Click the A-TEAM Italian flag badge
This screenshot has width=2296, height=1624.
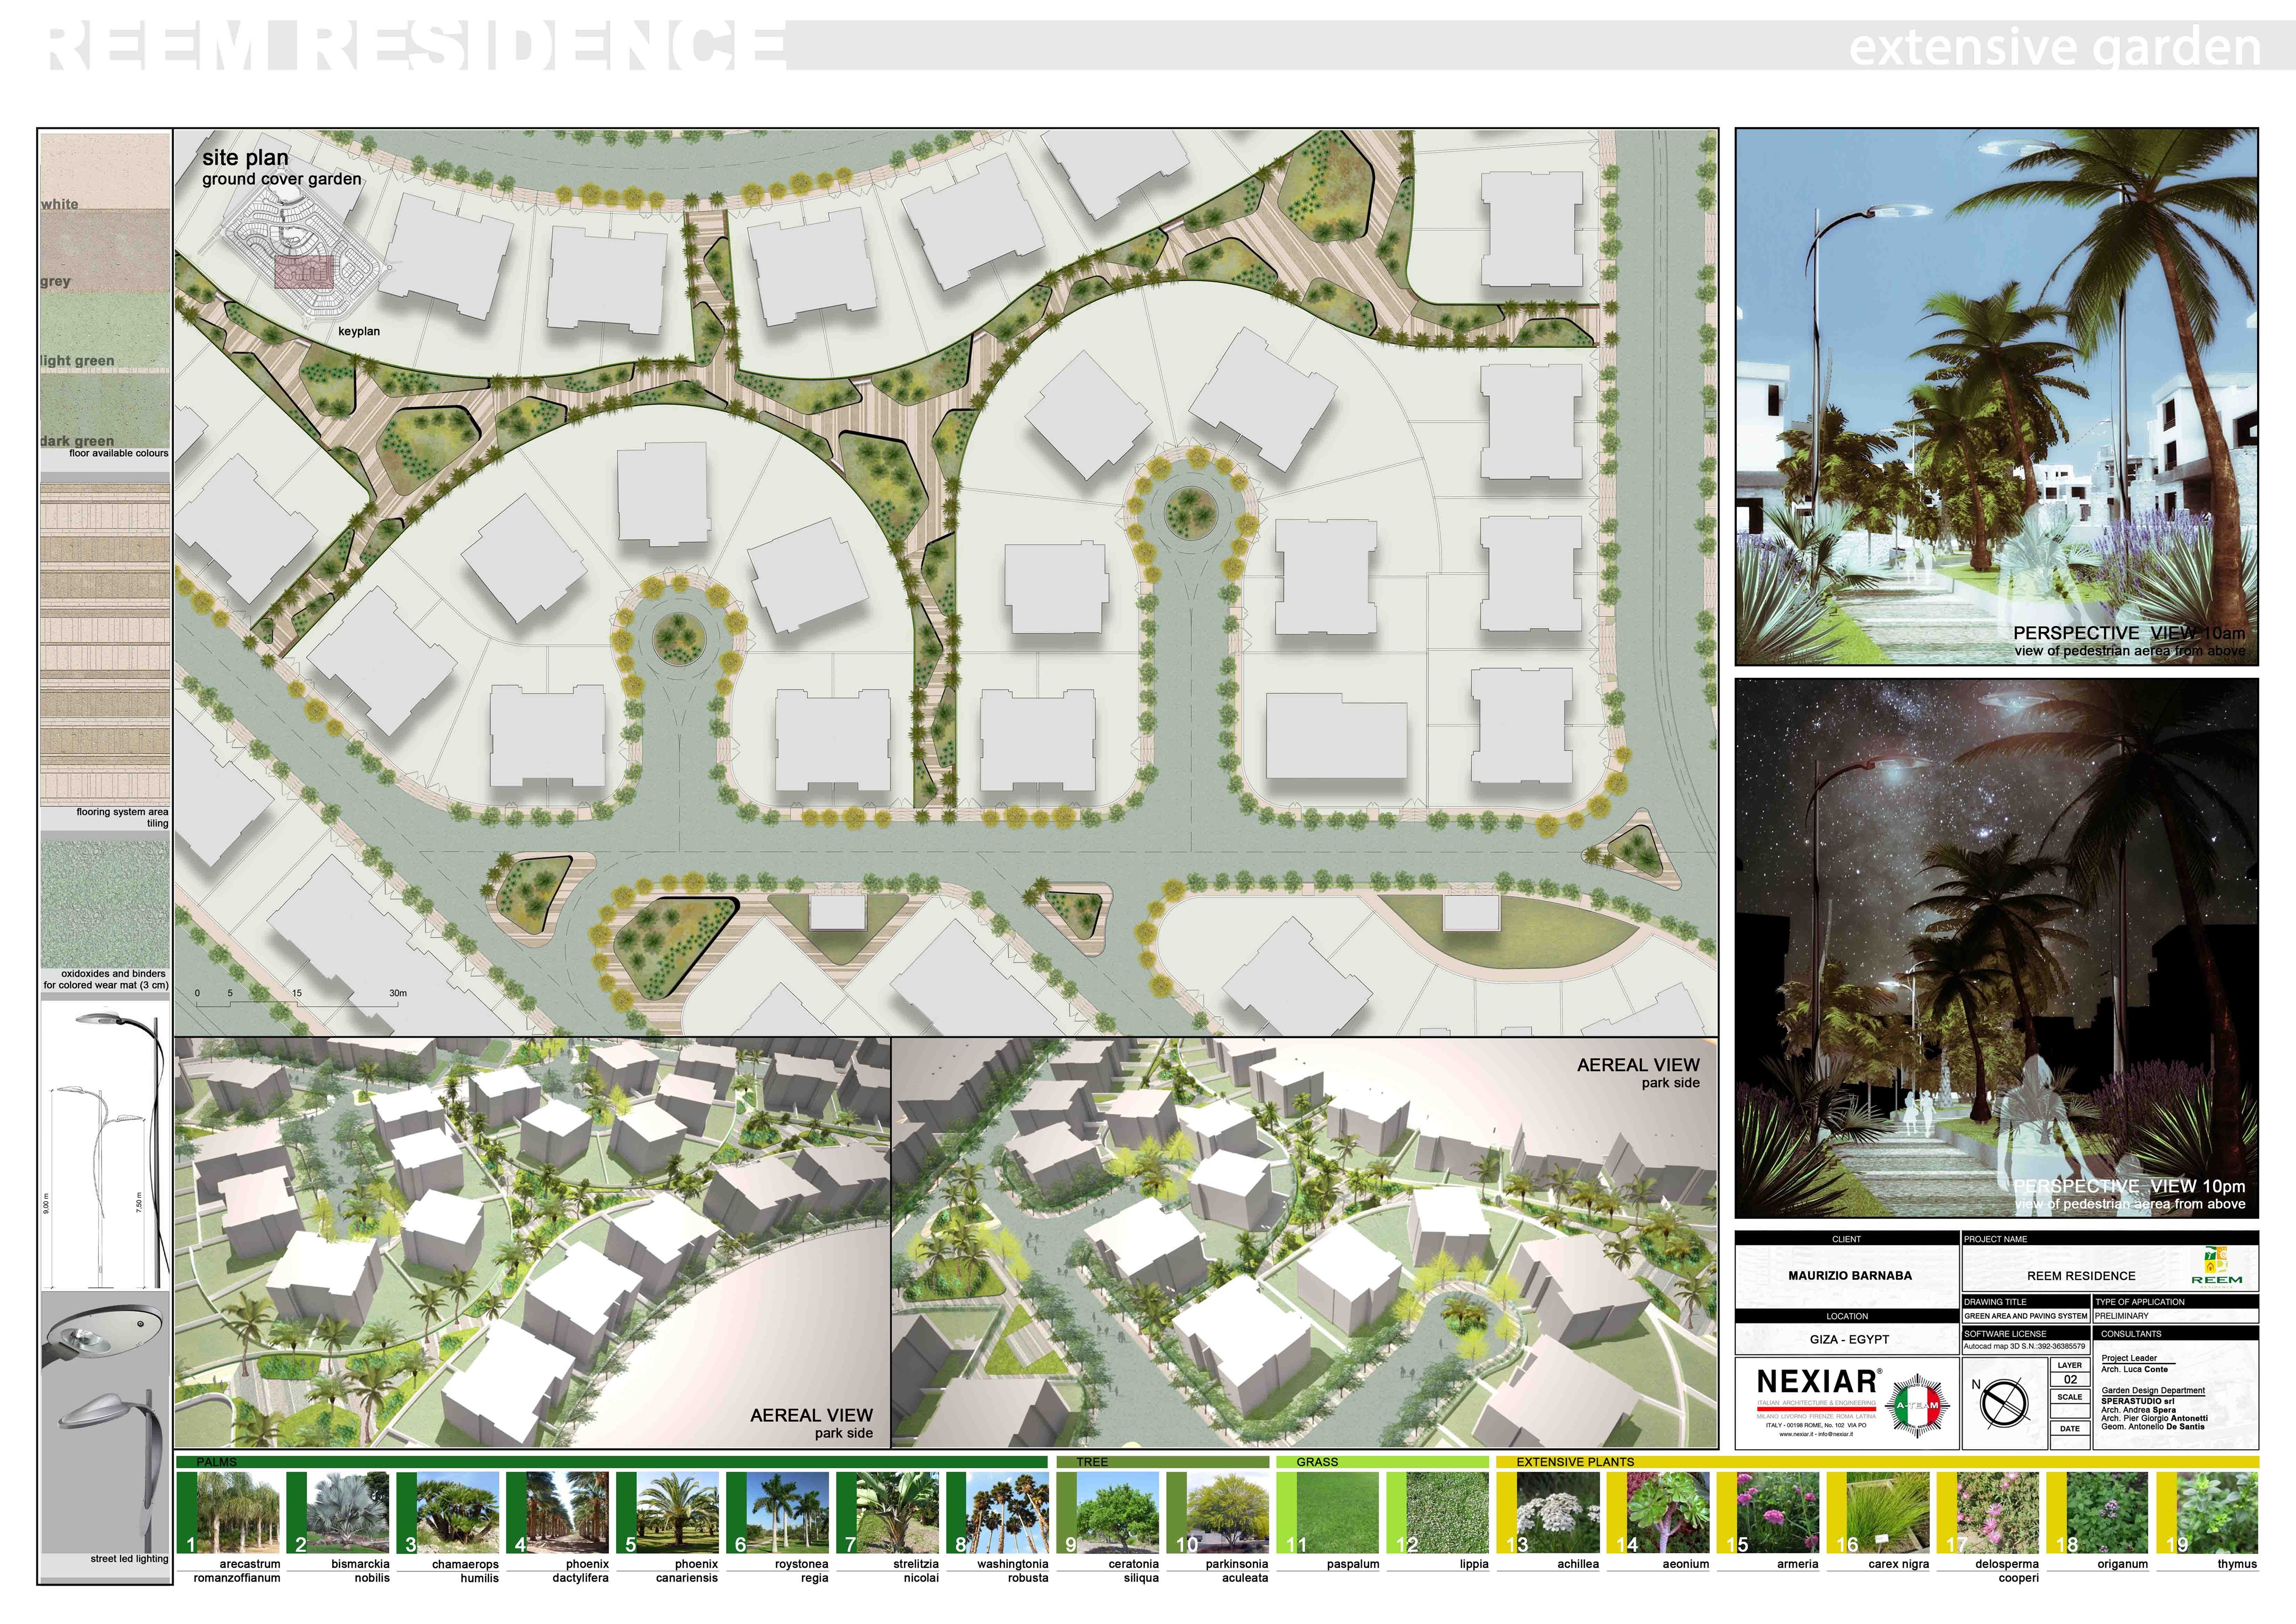1918,1407
